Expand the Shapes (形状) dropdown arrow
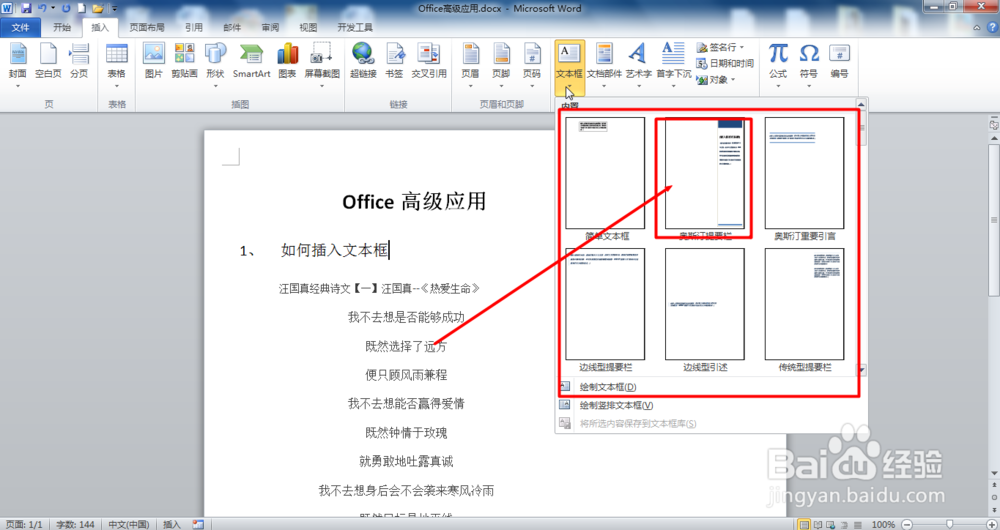 [215, 85]
